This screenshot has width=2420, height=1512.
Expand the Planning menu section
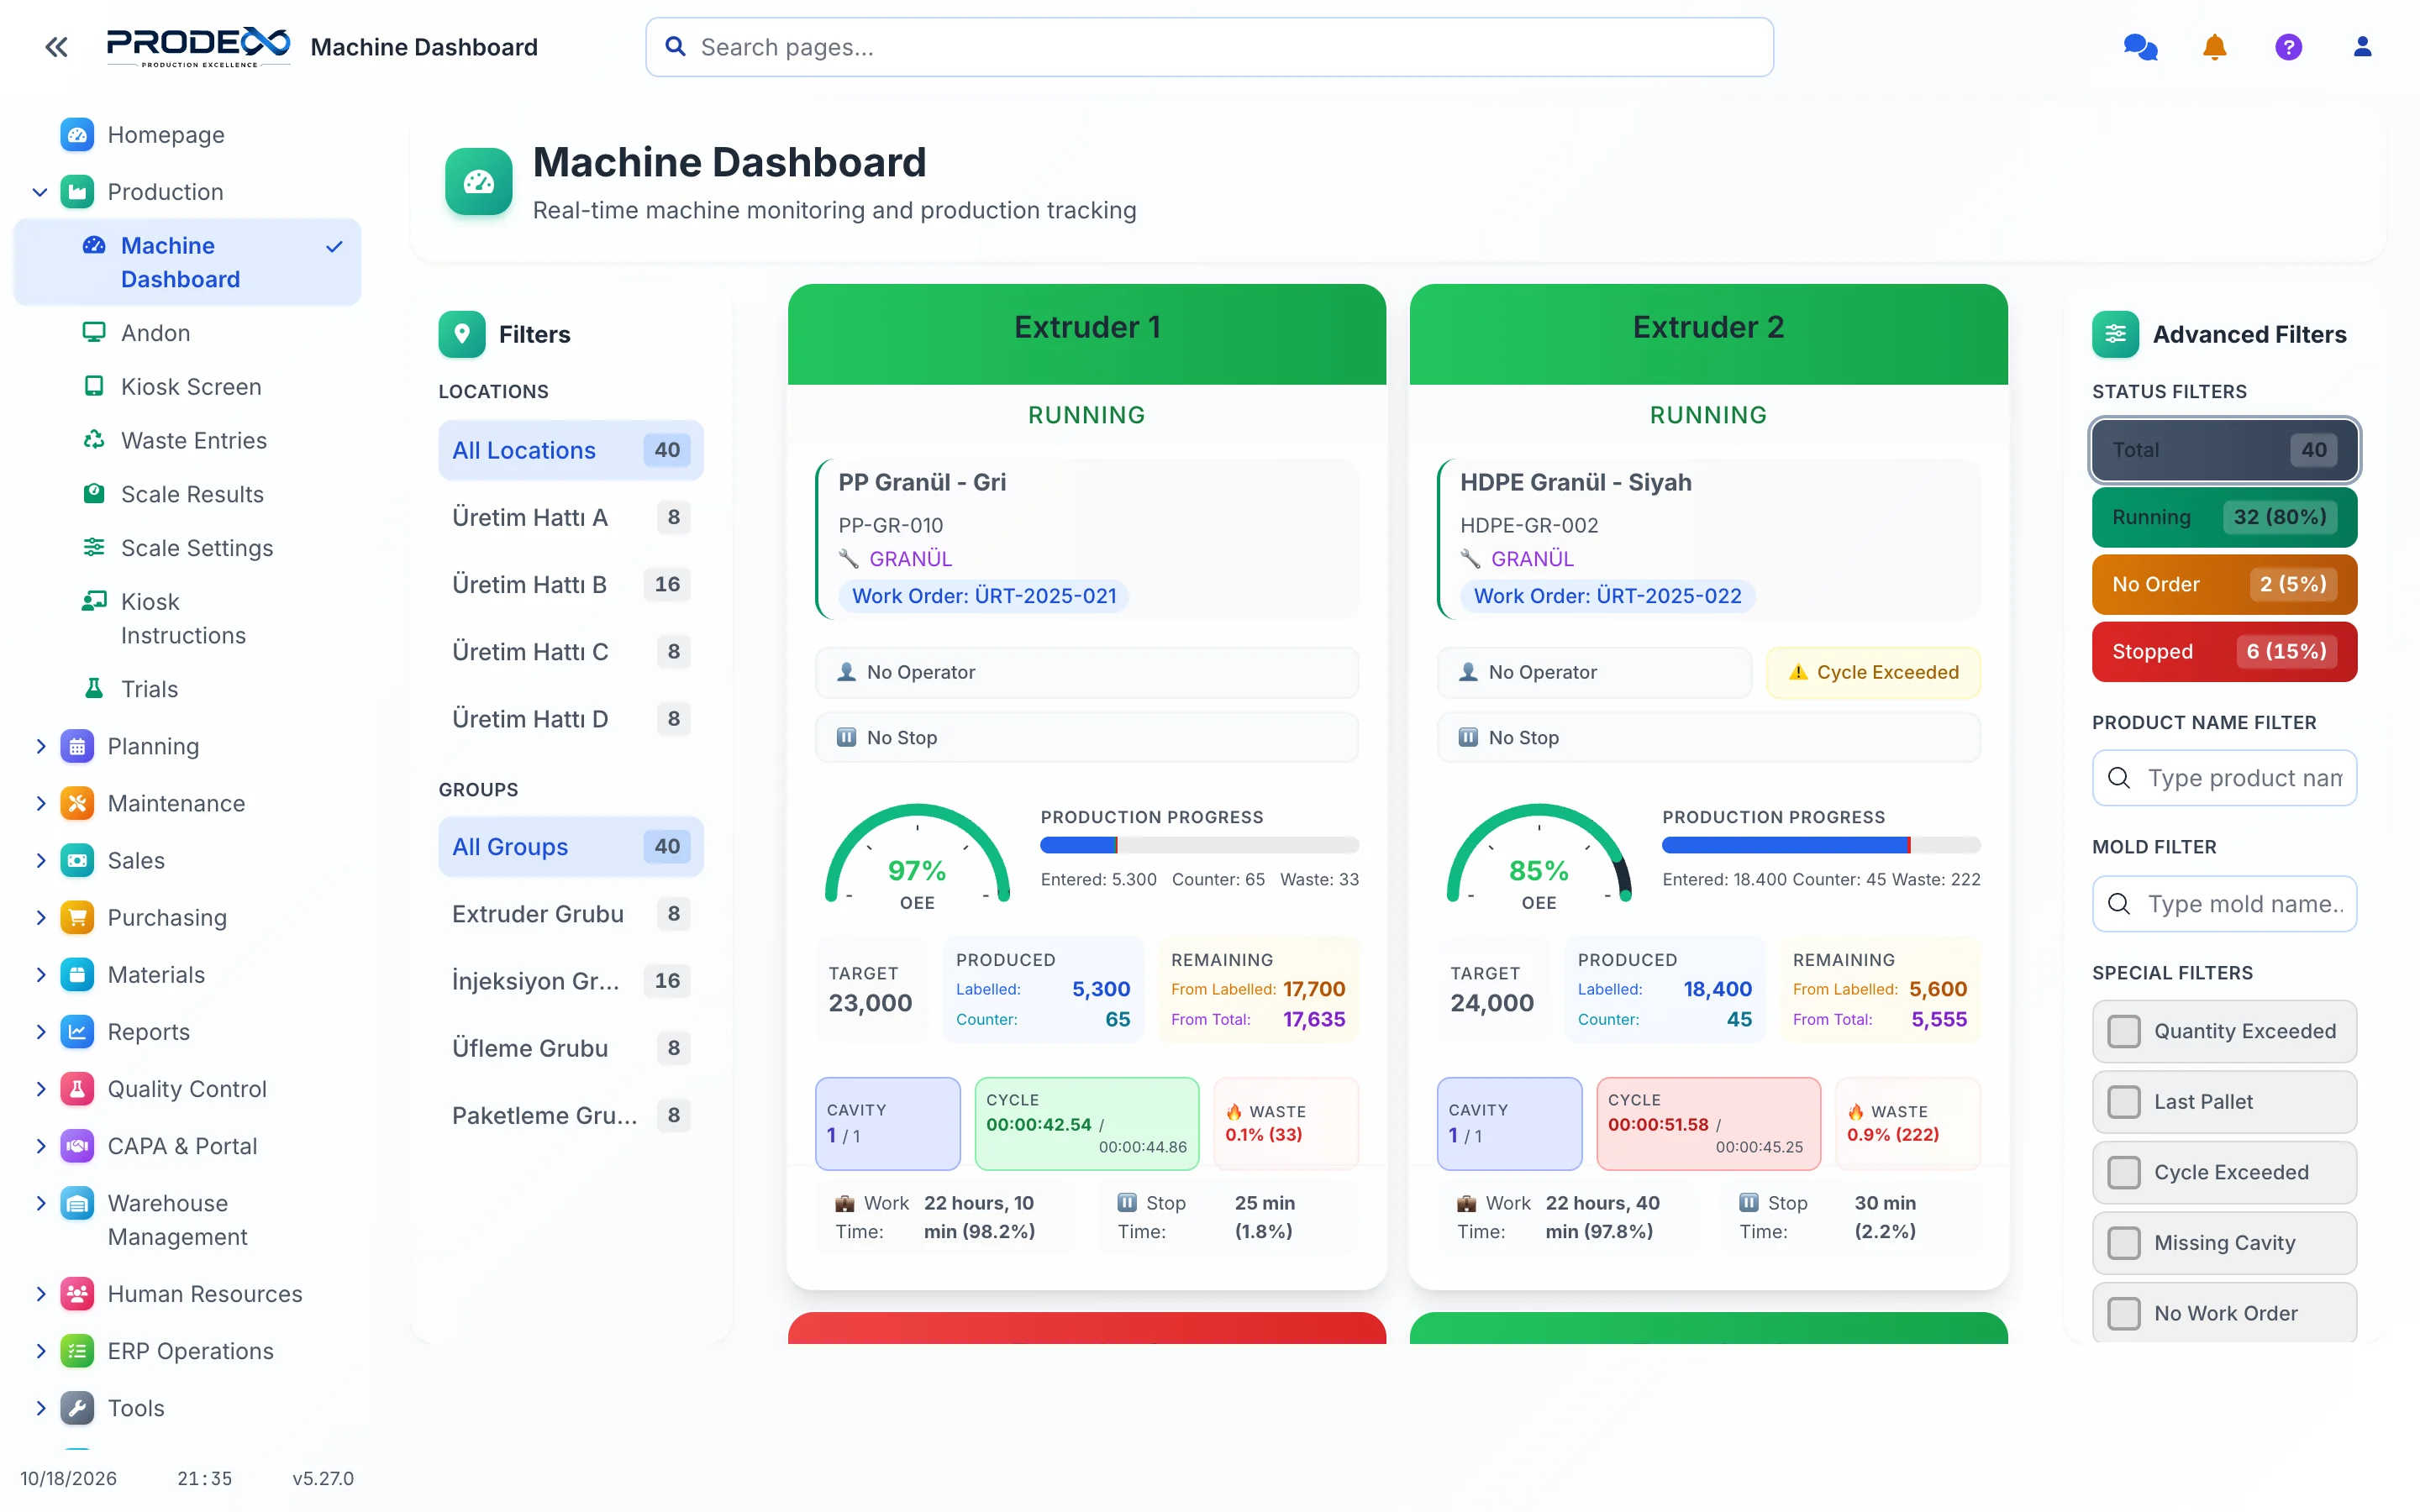click(40, 746)
